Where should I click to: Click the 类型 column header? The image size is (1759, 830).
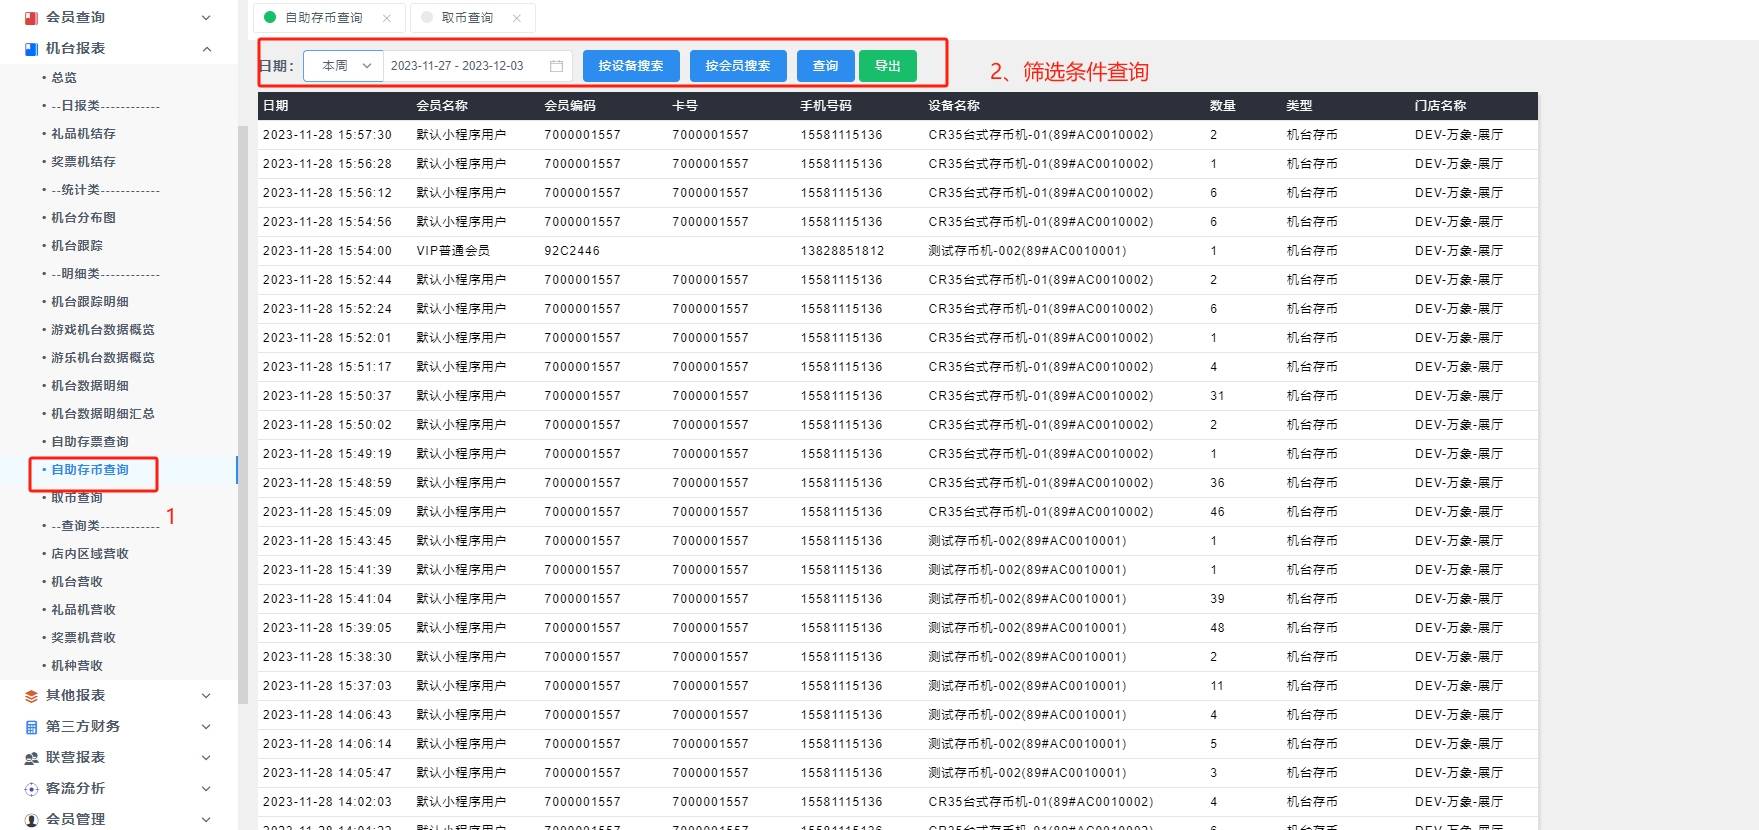click(1299, 106)
